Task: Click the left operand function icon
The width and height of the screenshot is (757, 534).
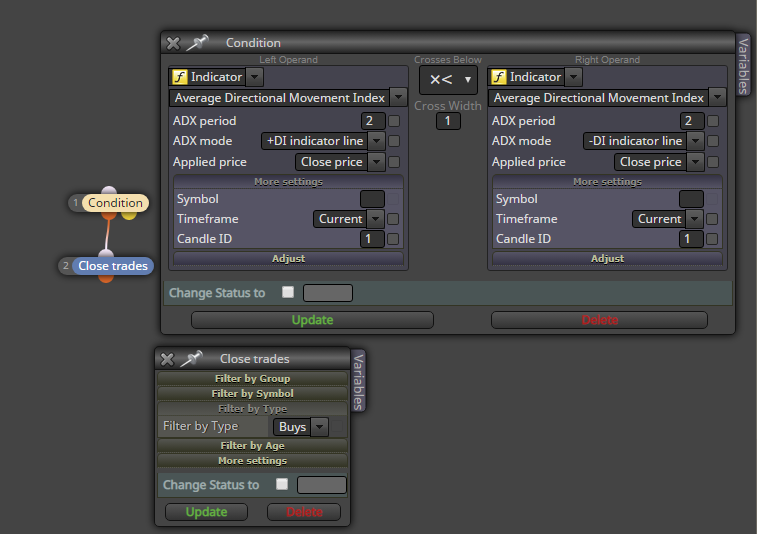Action: point(180,77)
